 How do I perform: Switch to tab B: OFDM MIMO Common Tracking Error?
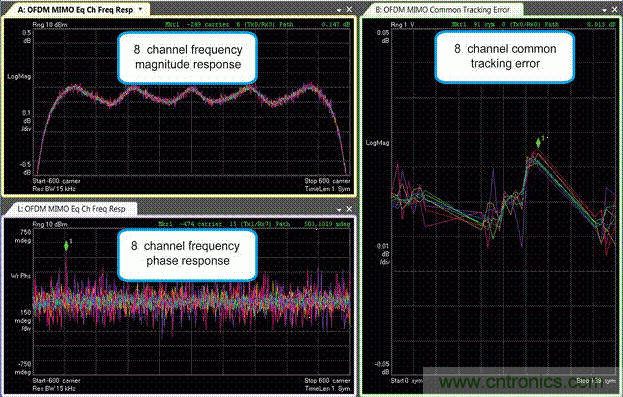(x=442, y=10)
